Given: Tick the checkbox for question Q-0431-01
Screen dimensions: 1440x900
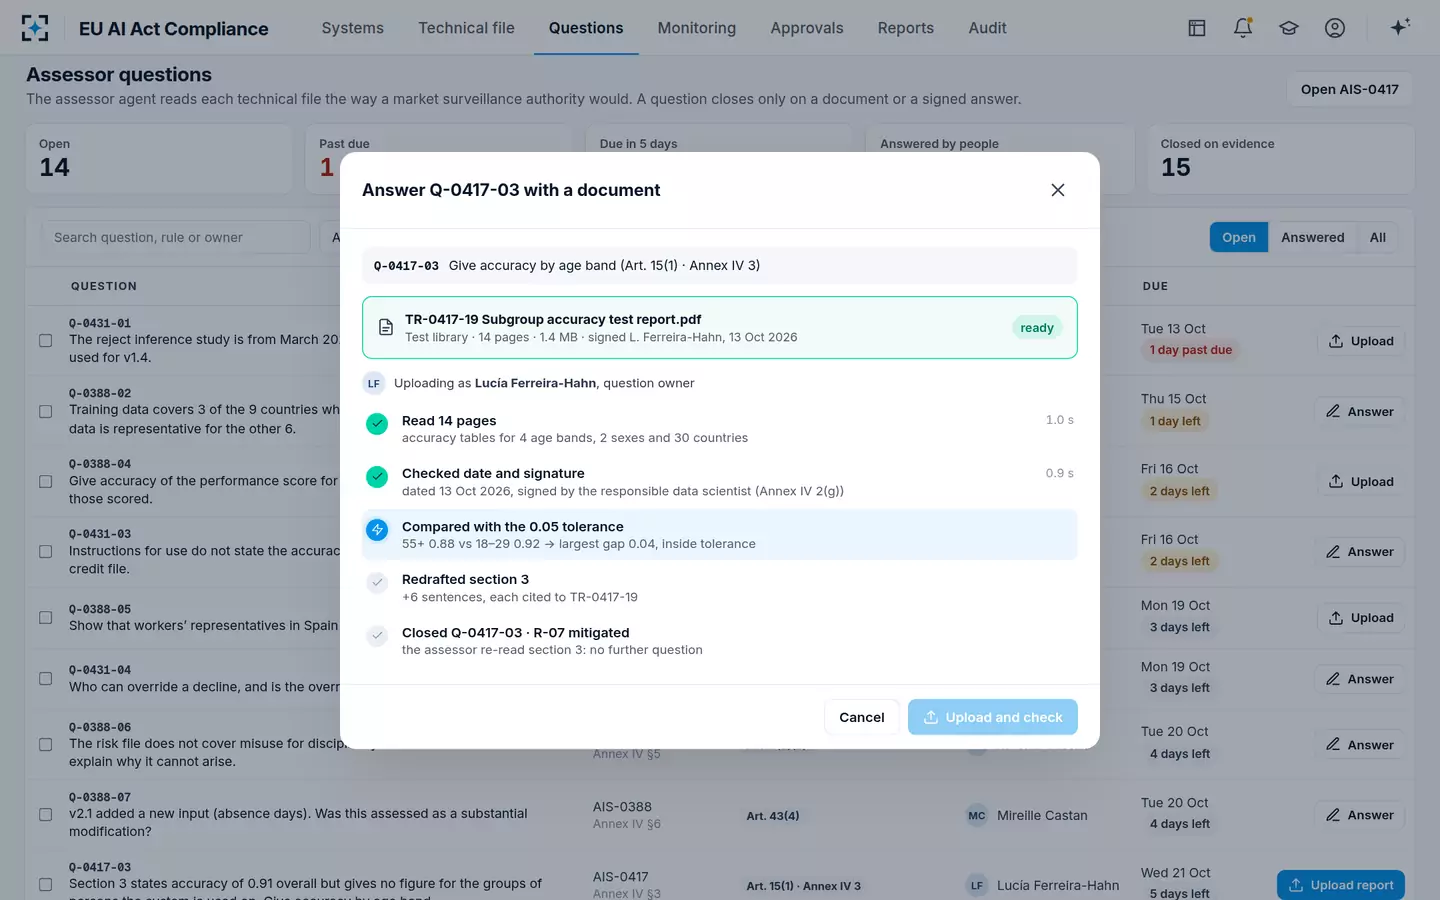Looking at the screenshot, I should click(46, 341).
